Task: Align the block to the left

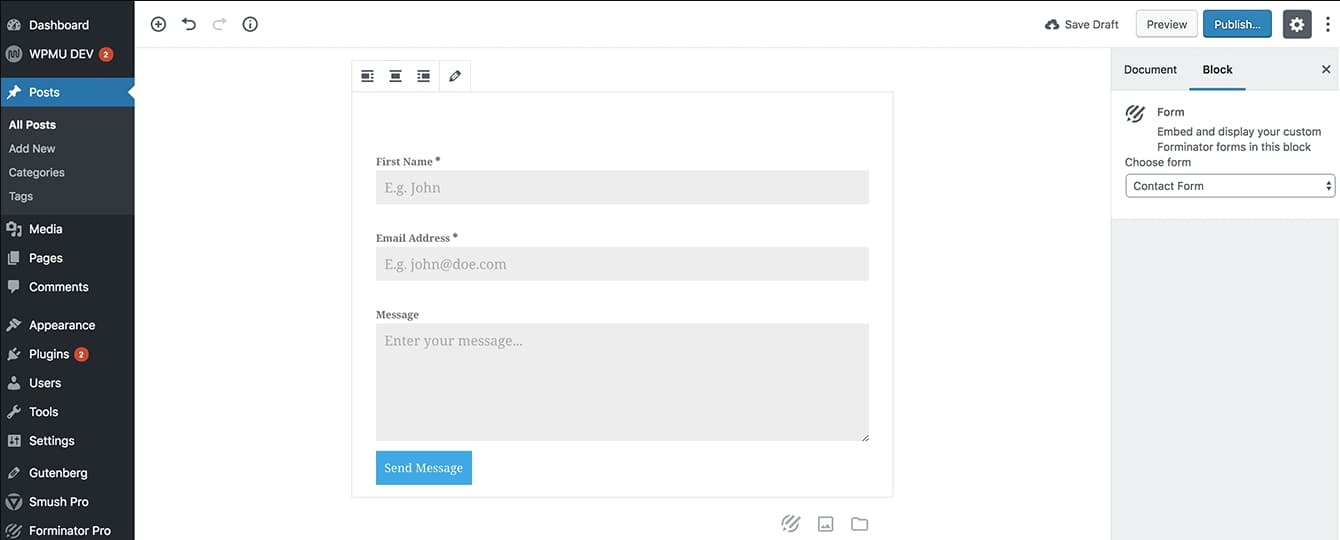Action: [x=367, y=76]
